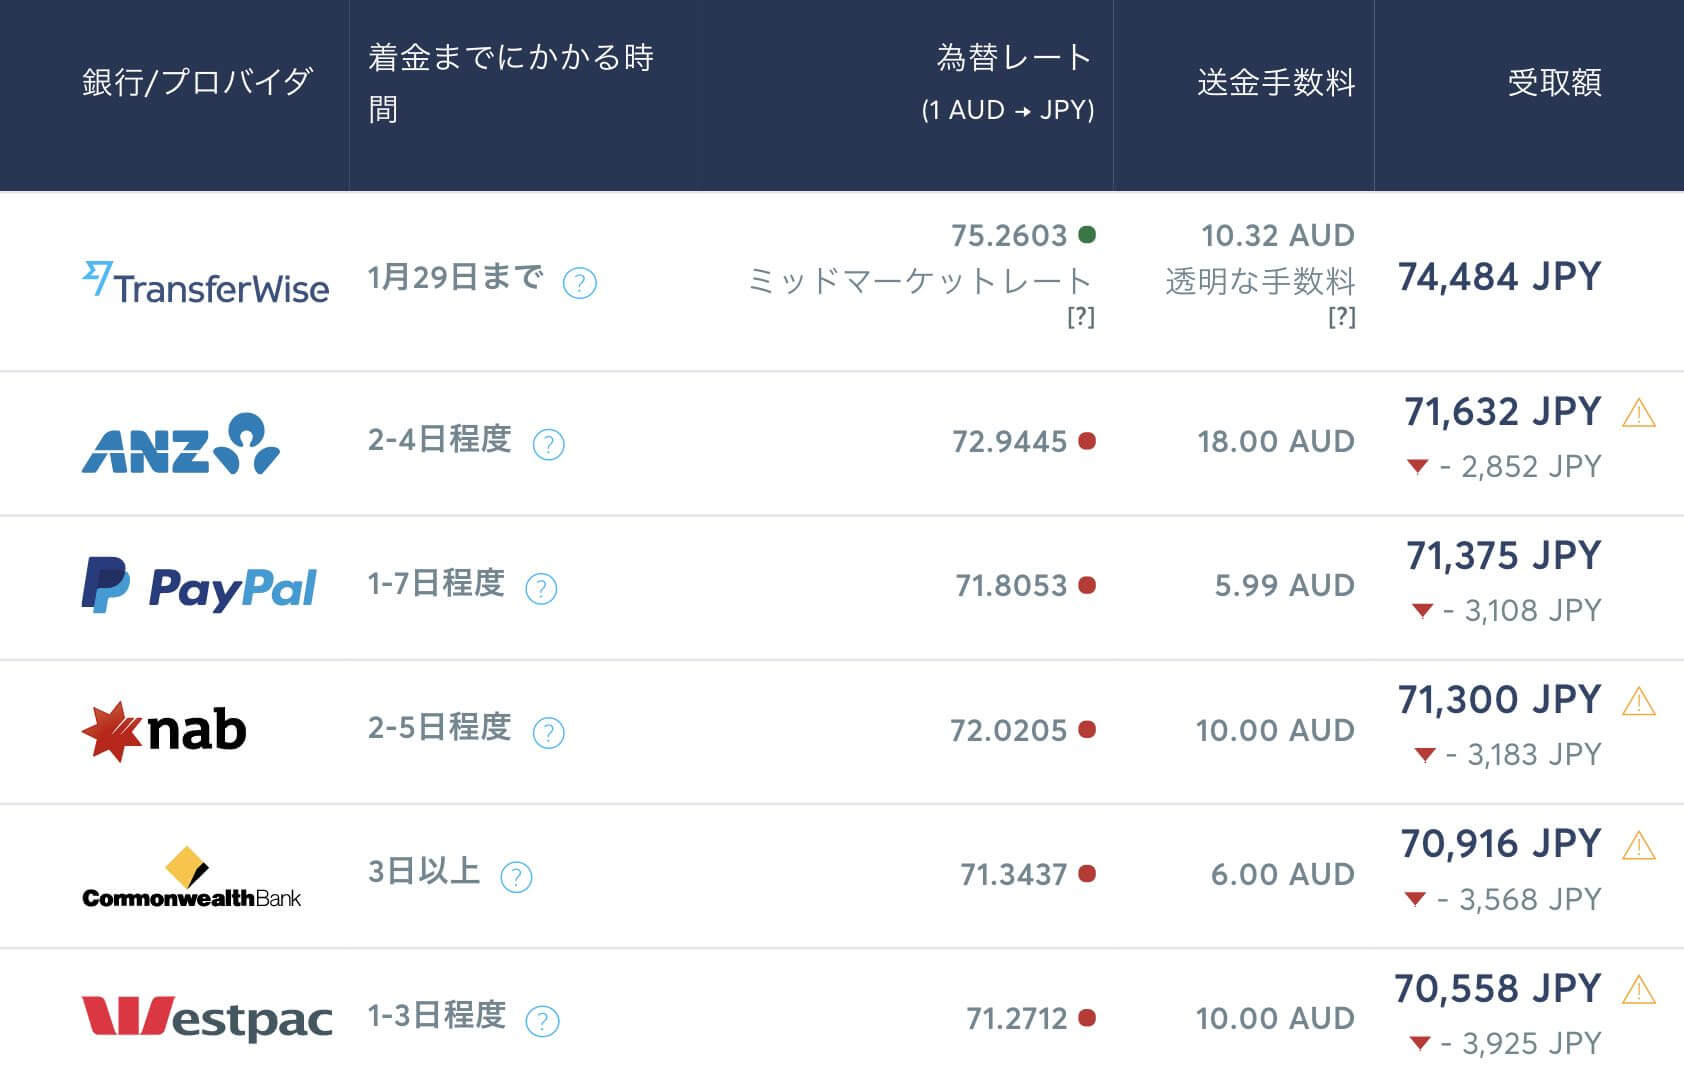The image size is (1684, 1083).
Task: Click warning icon next to 70,558 JPY
Action: pyautogui.click(x=1638, y=991)
